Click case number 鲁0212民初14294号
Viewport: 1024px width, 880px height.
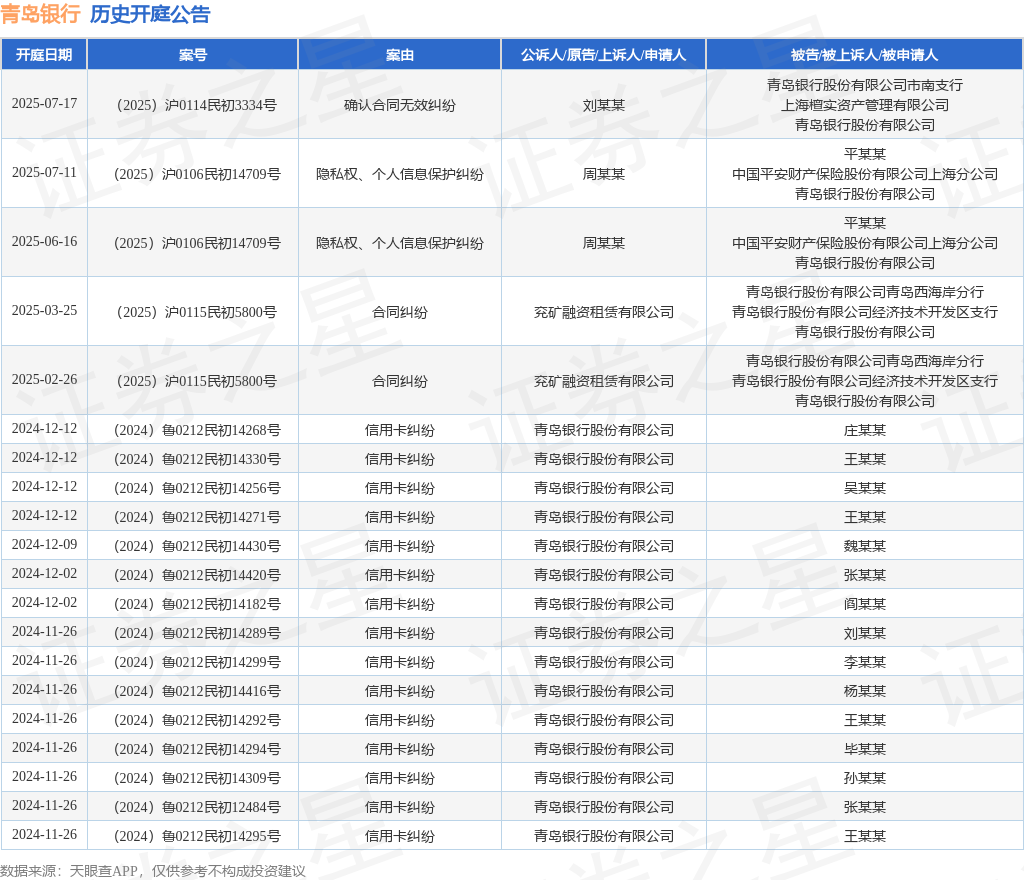(221, 749)
